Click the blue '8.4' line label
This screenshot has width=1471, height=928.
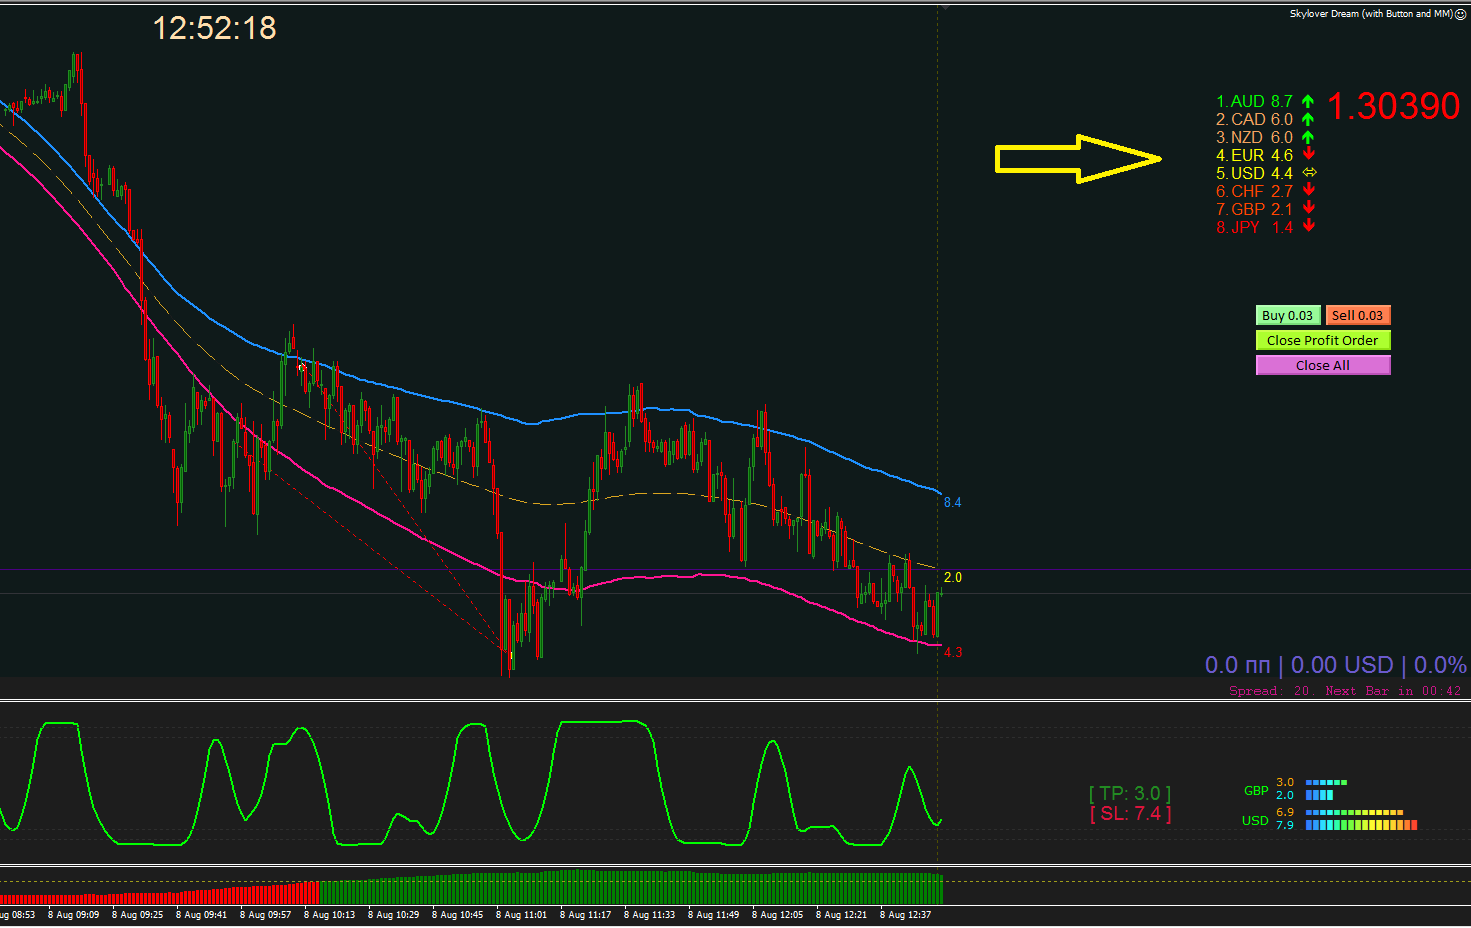952,502
